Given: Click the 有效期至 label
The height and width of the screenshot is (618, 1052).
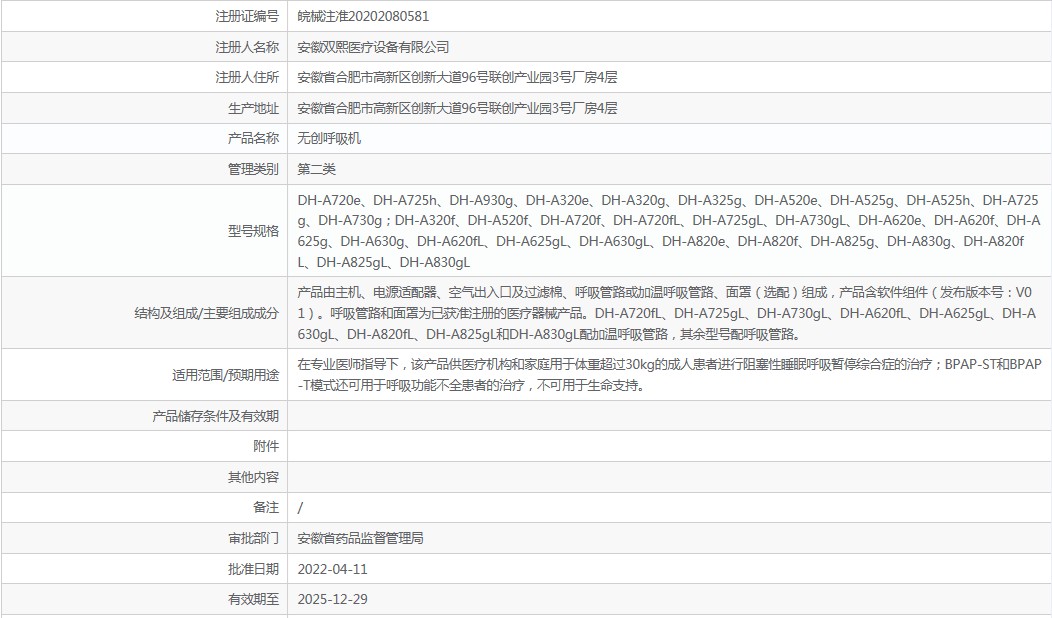Looking at the screenshot, I should click(x=253, y=599).
